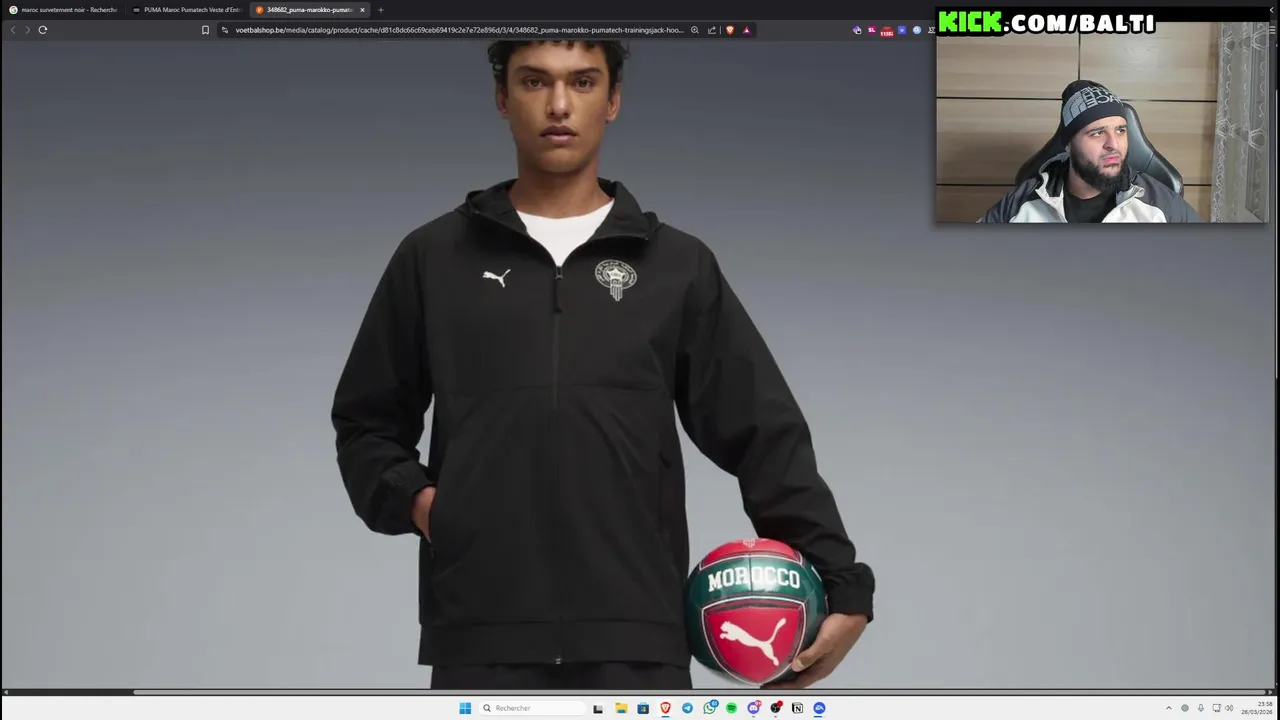Switch to the 'maroc survetement noir' Google tab

[63, 10]
